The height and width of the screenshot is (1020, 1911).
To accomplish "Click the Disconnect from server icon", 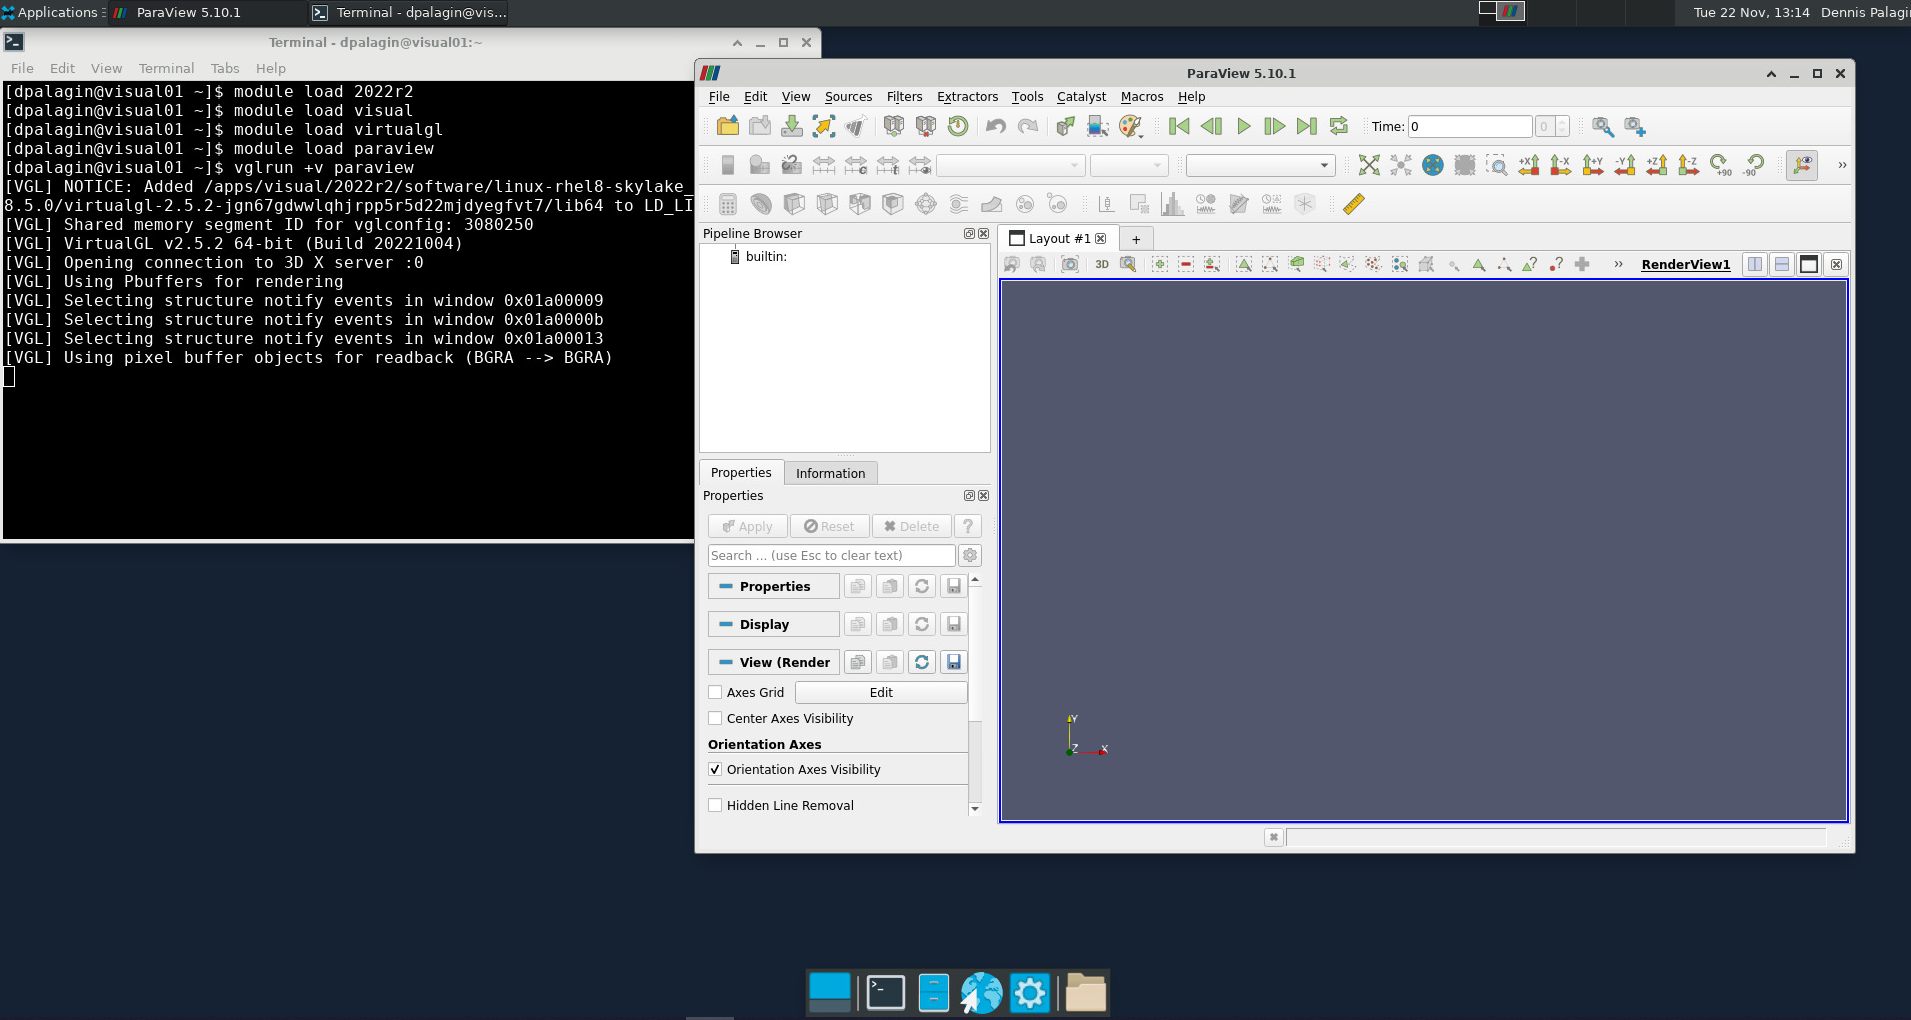I will point(926,126).
